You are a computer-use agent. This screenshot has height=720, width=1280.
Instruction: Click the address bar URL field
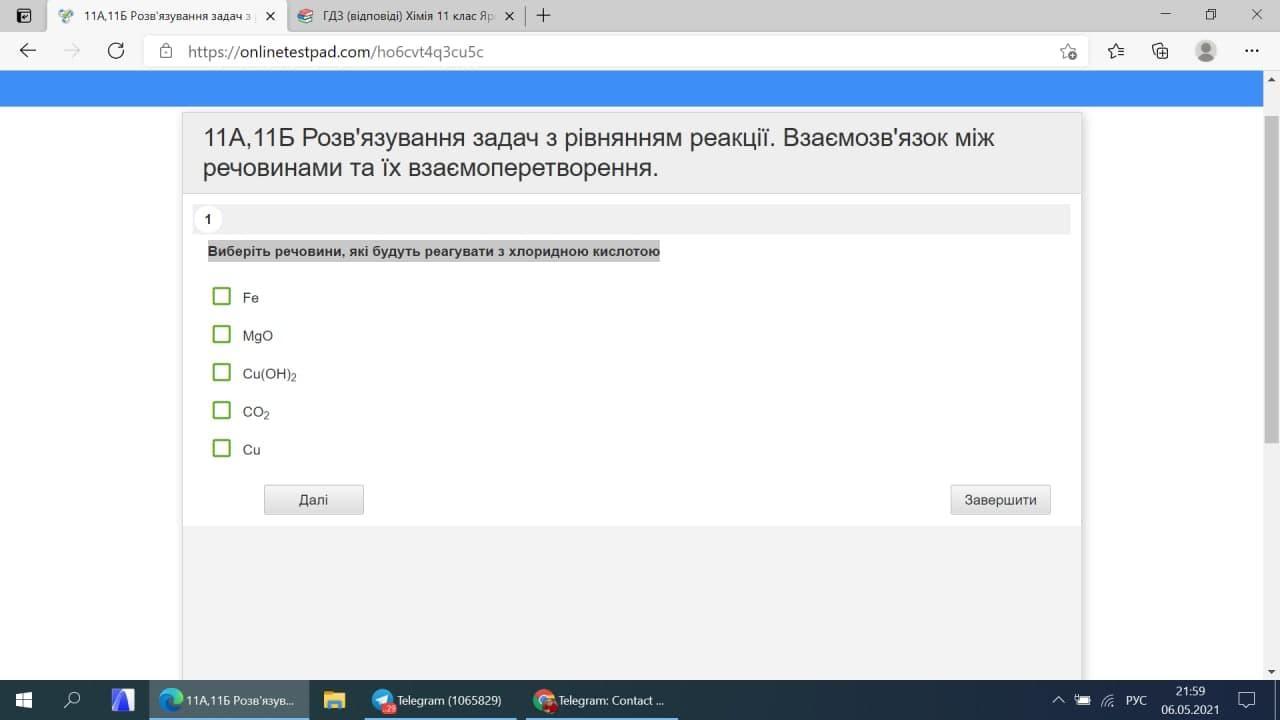600,52
